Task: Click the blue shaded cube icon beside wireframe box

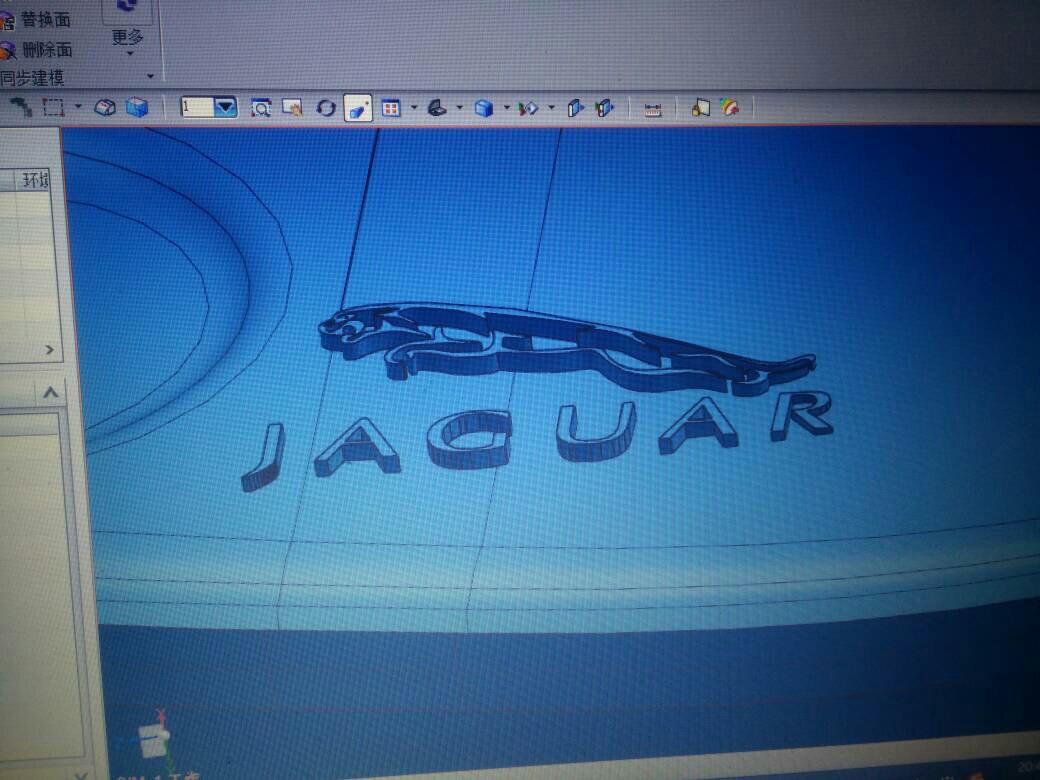Action: coord(137,107)
